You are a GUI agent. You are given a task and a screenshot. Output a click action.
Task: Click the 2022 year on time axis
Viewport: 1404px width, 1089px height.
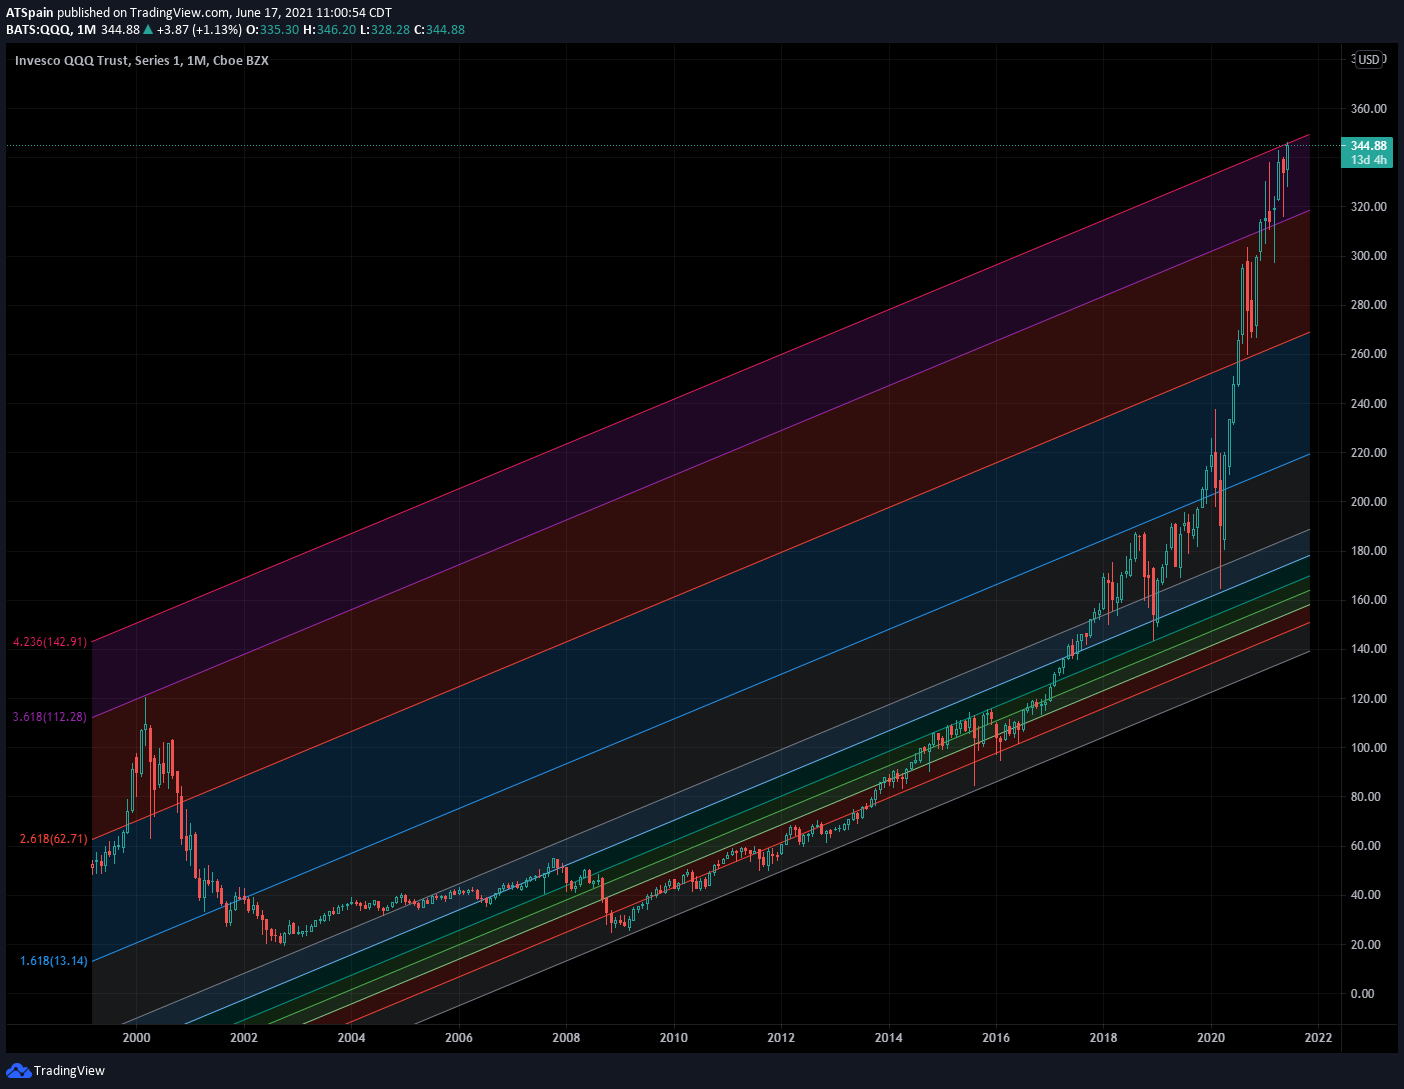pos(1319,1038)
